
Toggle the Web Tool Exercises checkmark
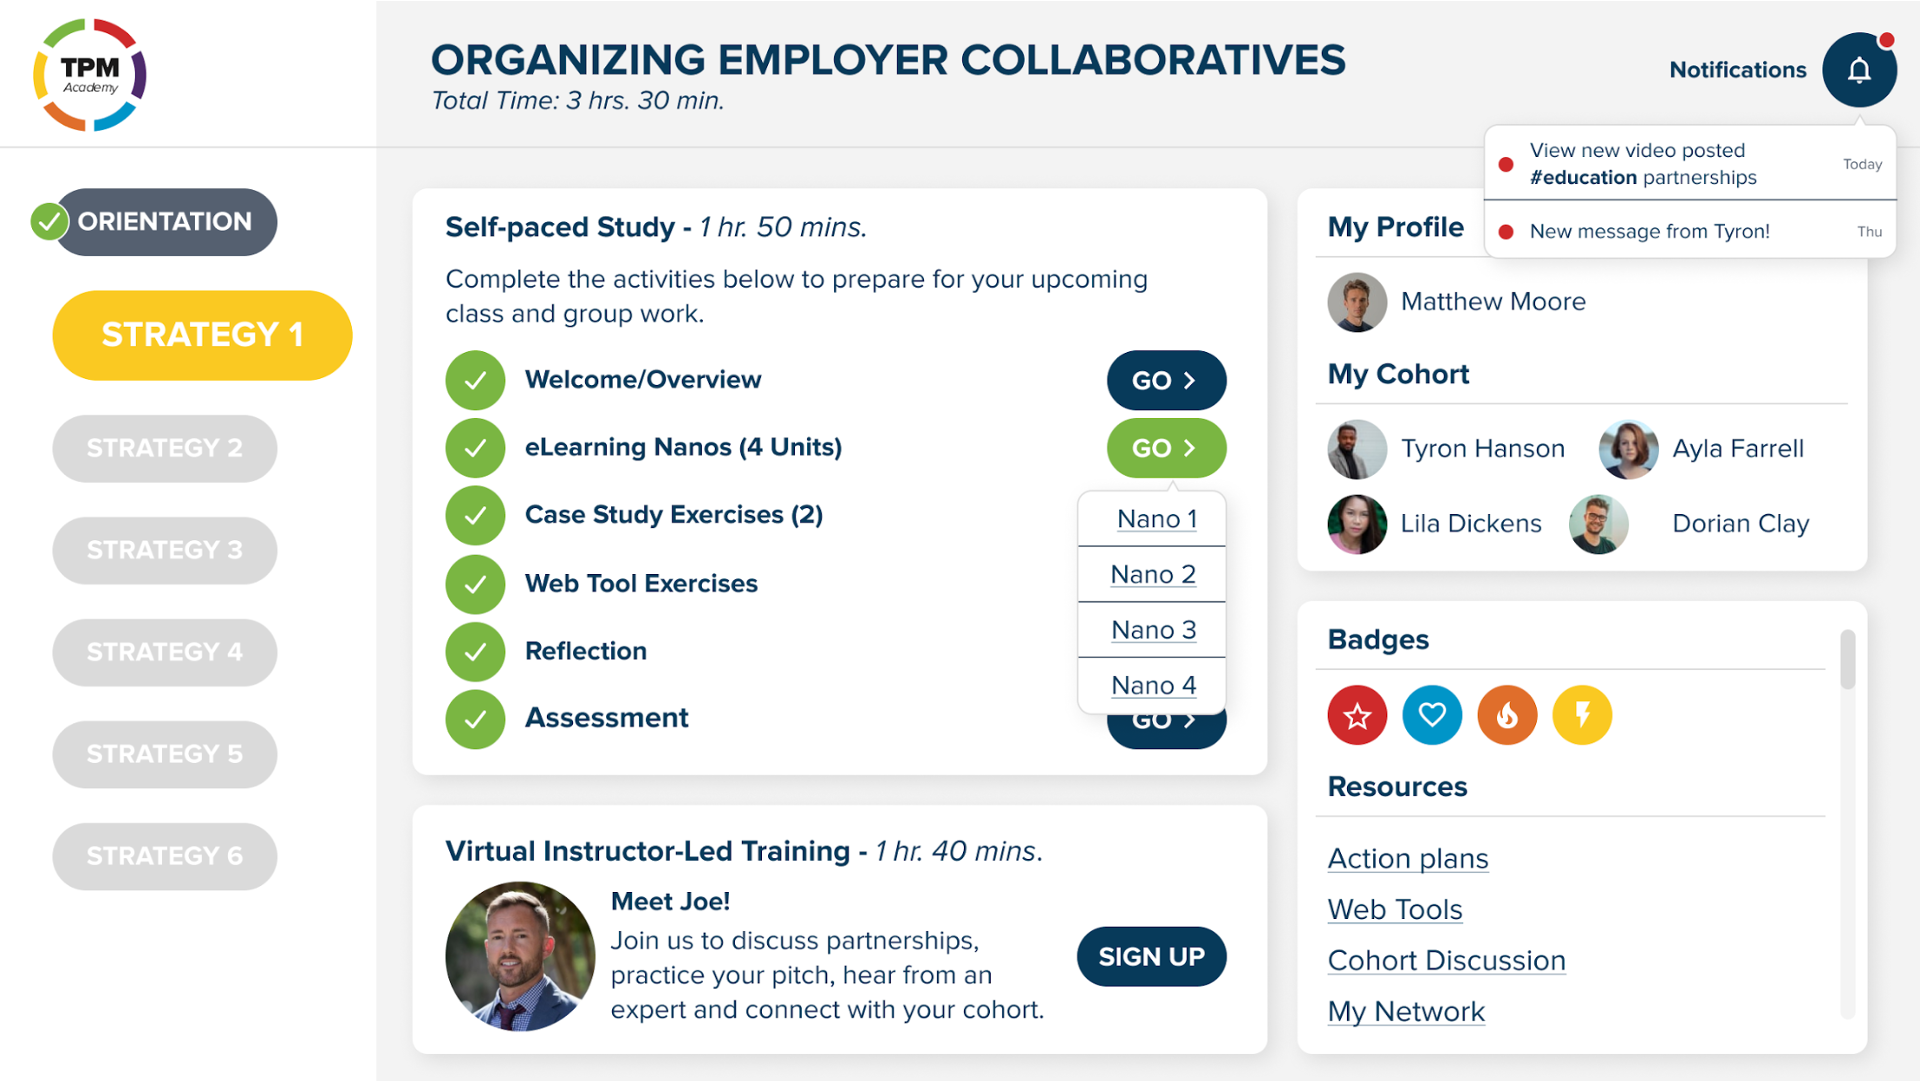(x=475, y=584)
